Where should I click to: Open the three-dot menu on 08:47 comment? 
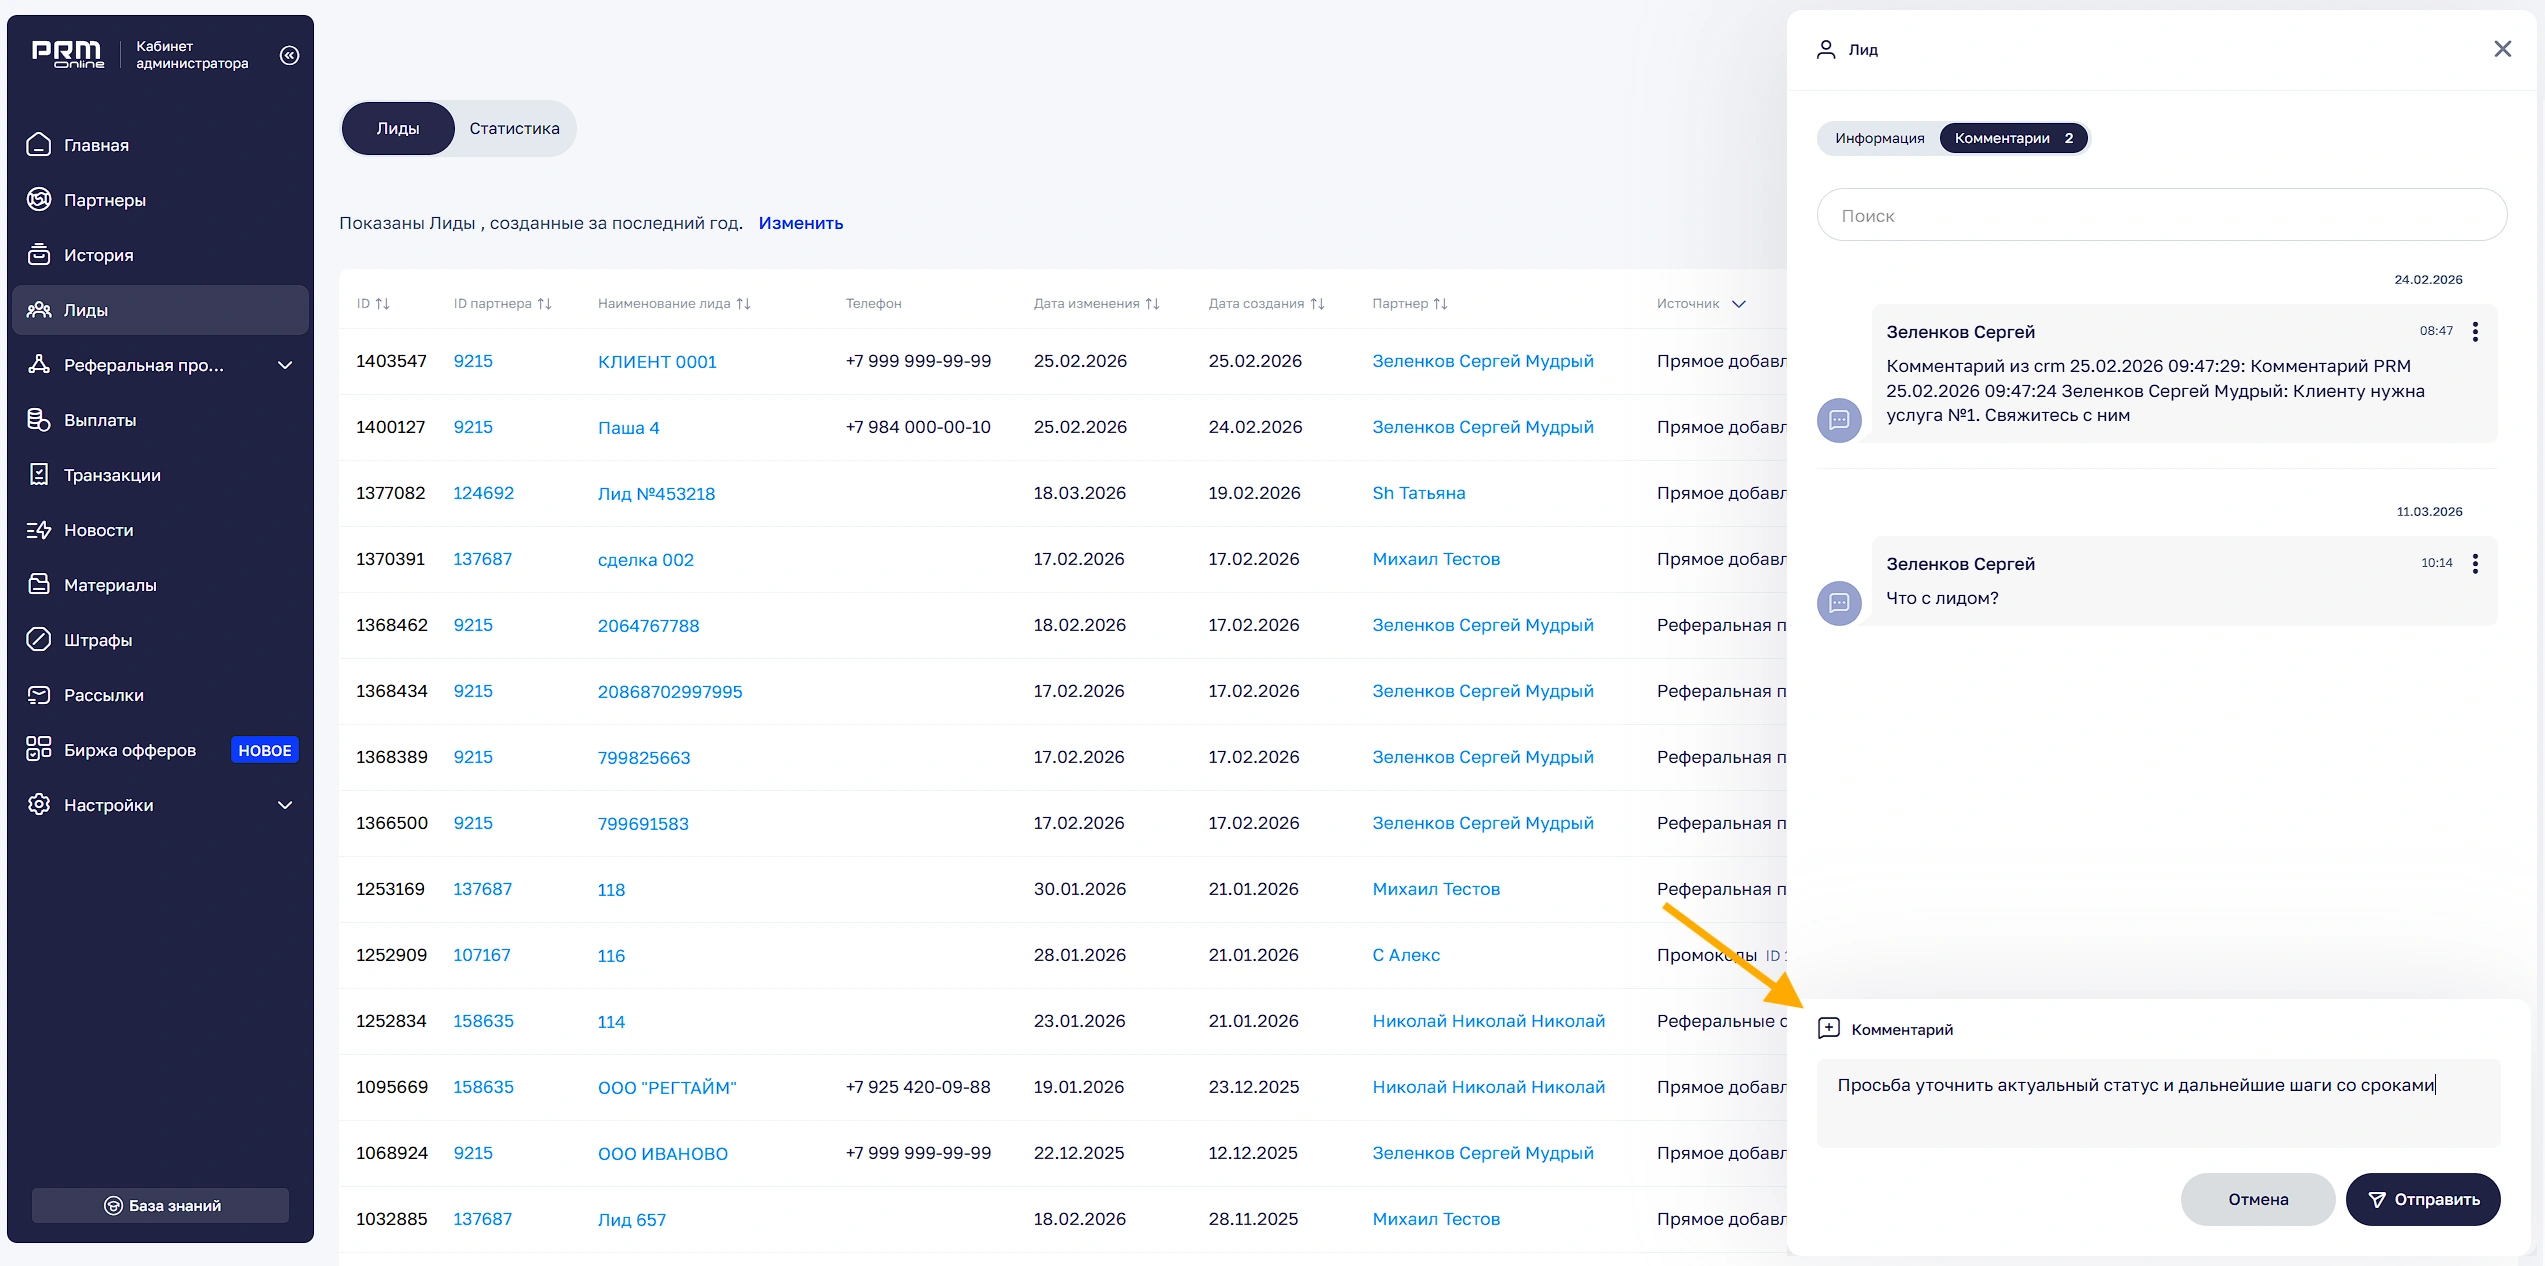(x=2475, y=332)
